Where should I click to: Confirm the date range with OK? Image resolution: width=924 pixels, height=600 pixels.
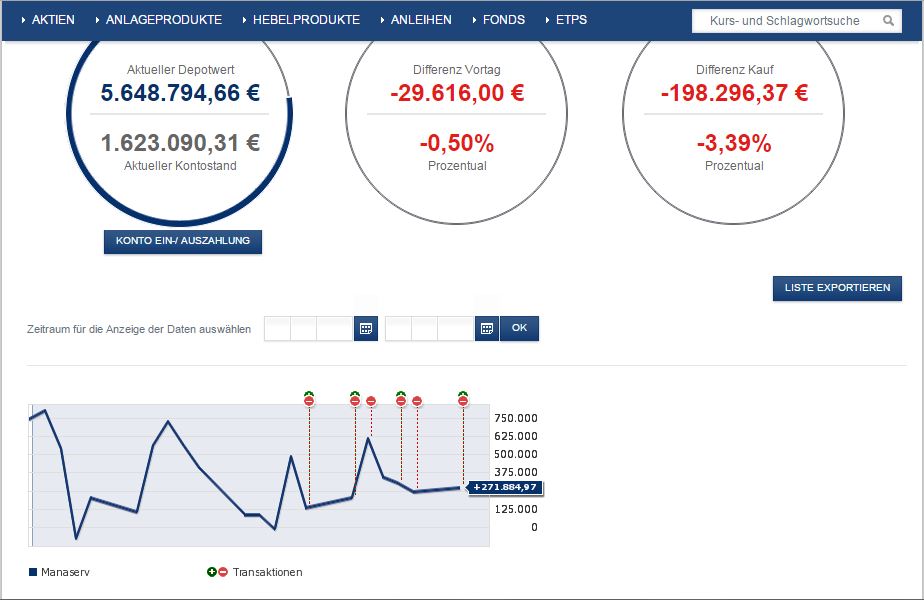(519, 328)
